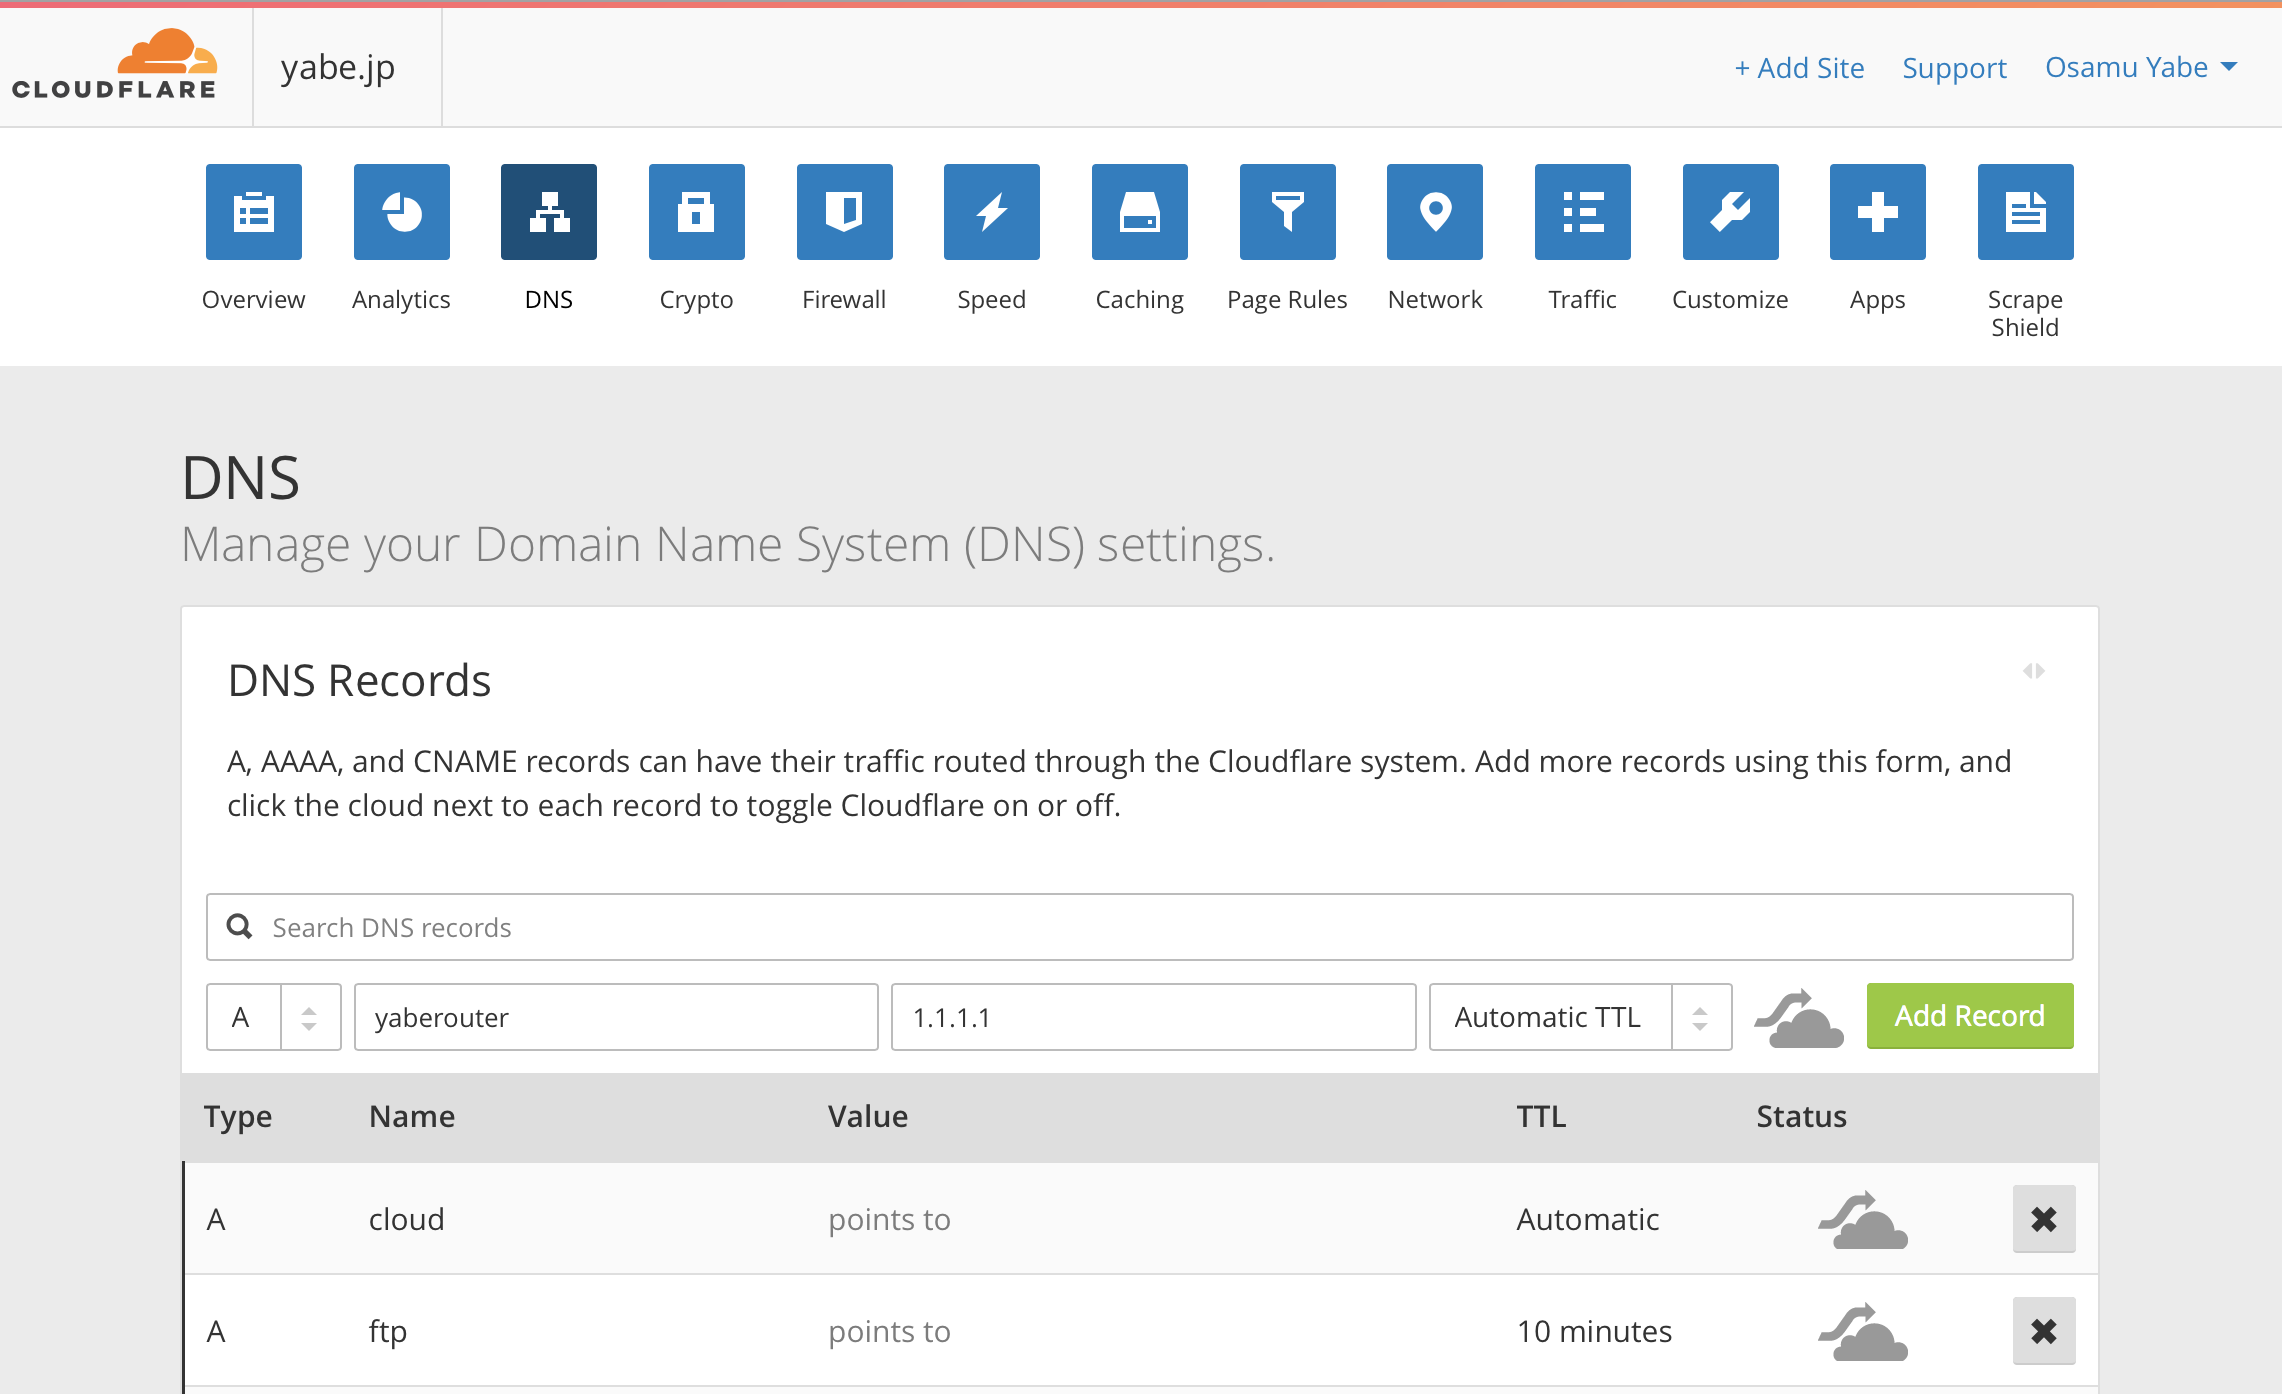Click the + Add Site link
This screenshot has height=1394, width=2282.
coord(1799,68)
